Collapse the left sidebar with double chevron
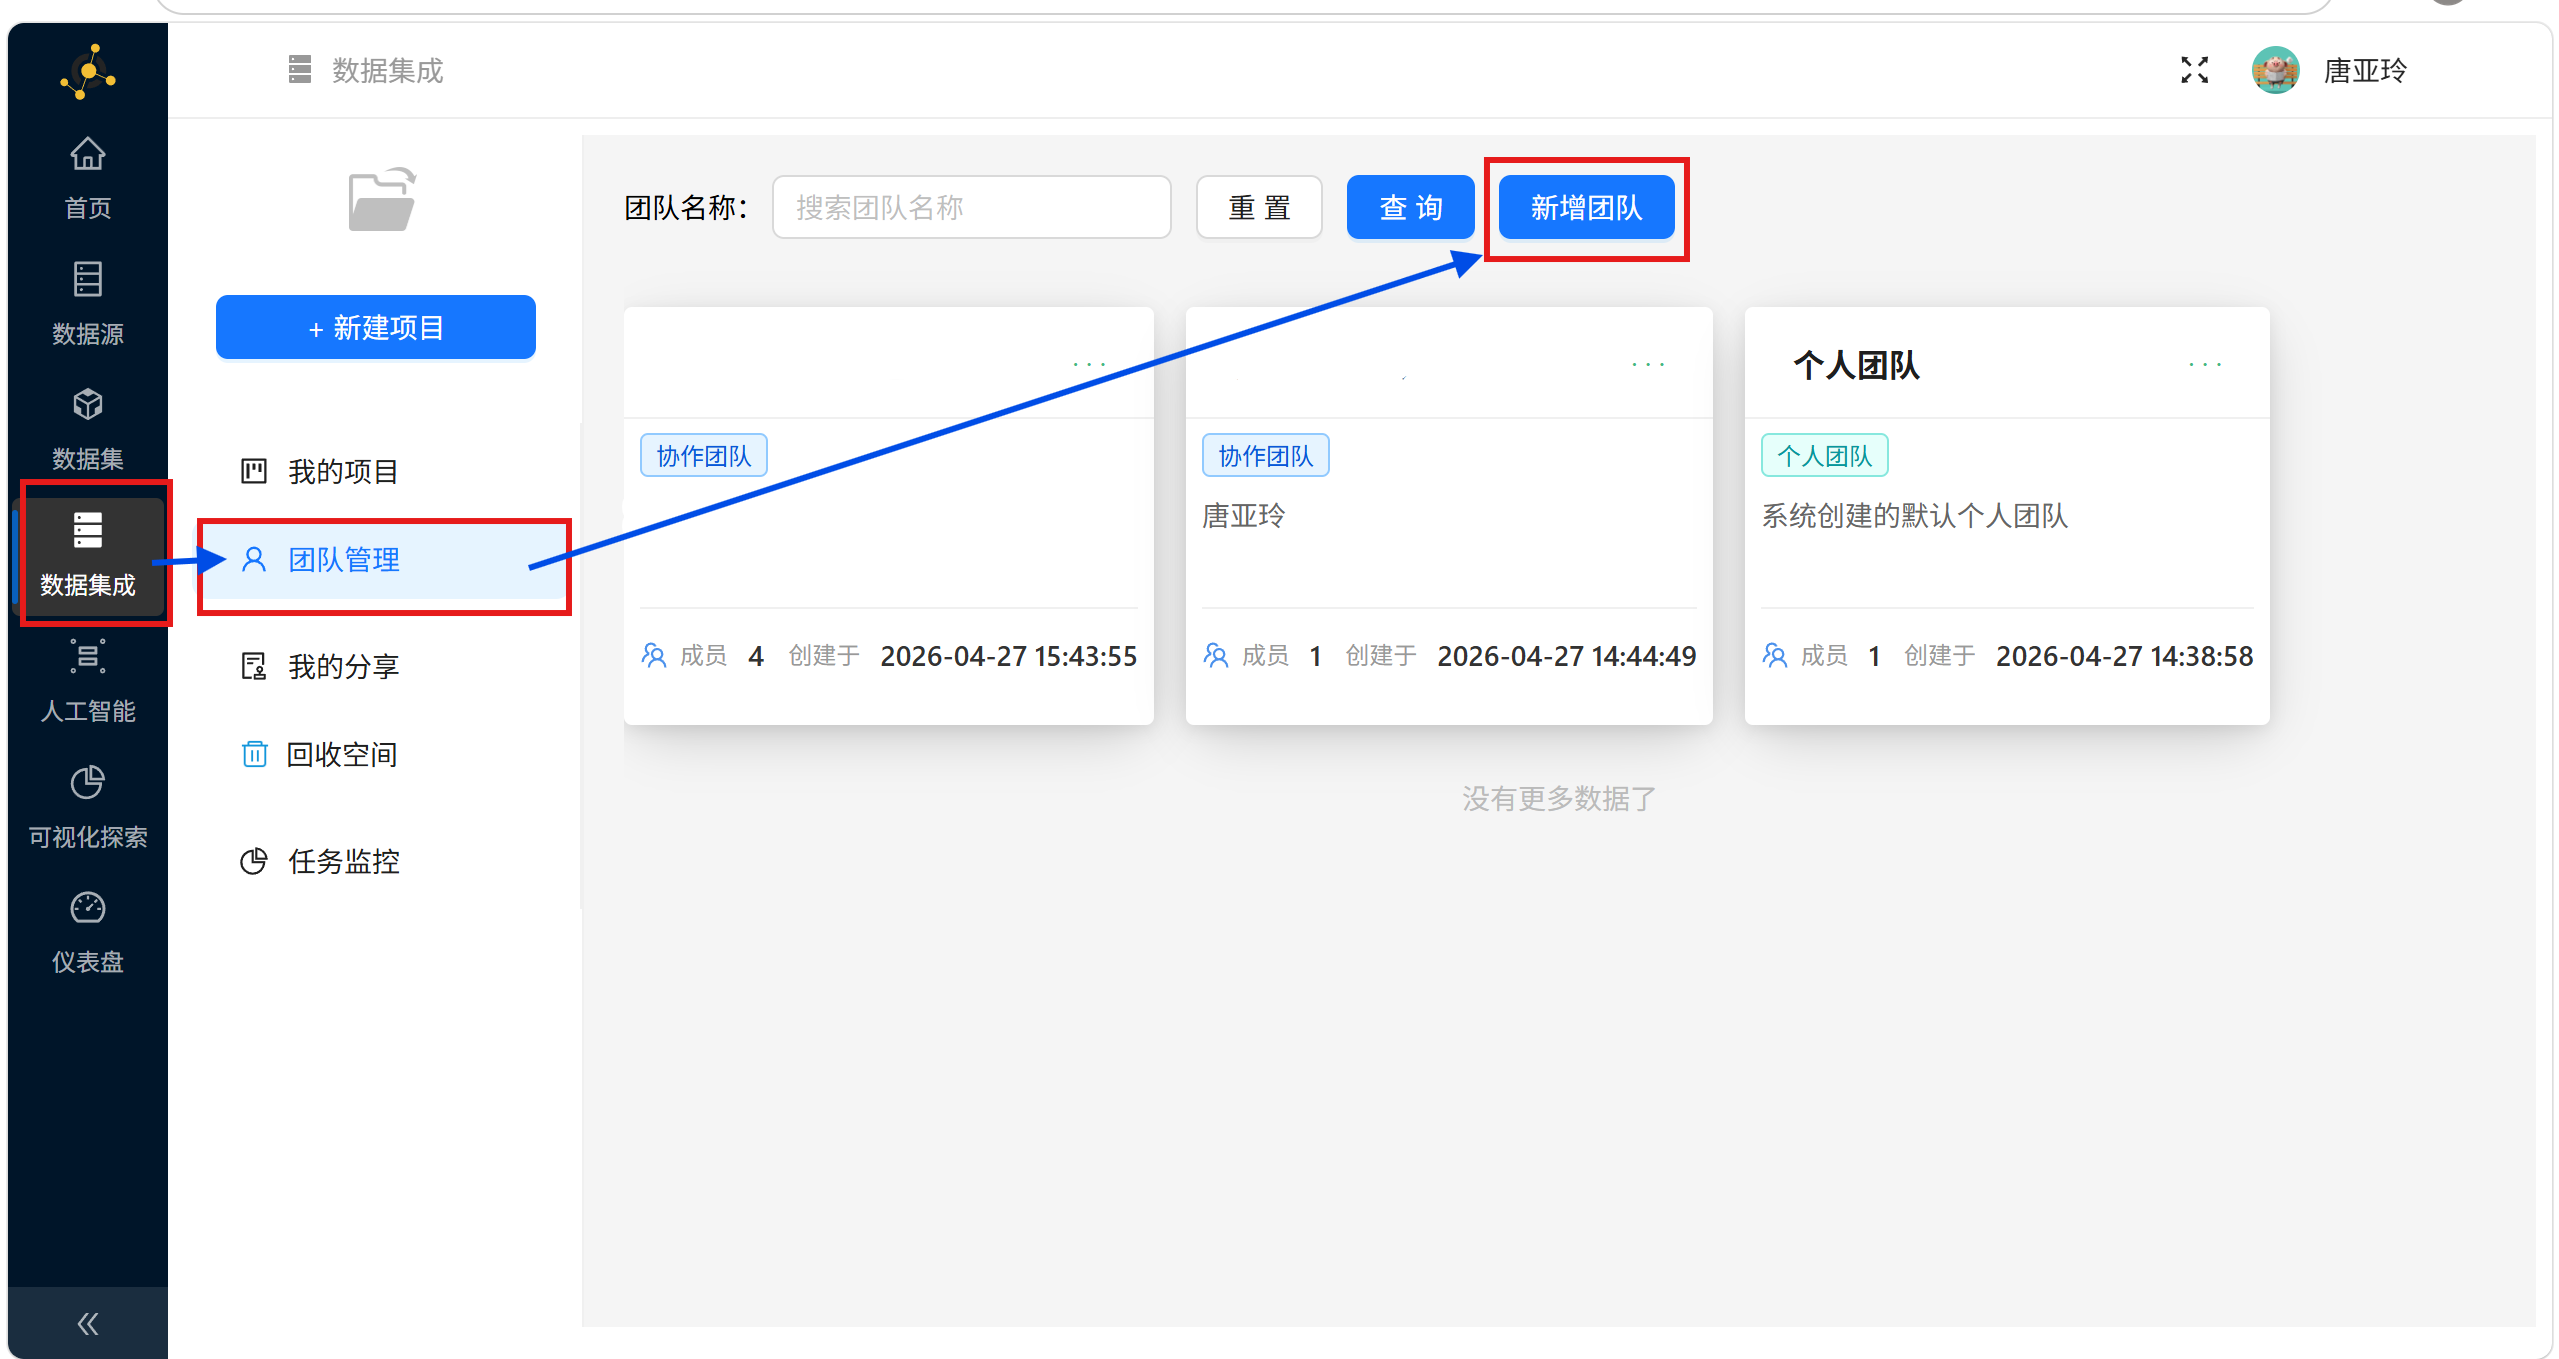The image size is (2559, 1359). [x=88, y=1324]
